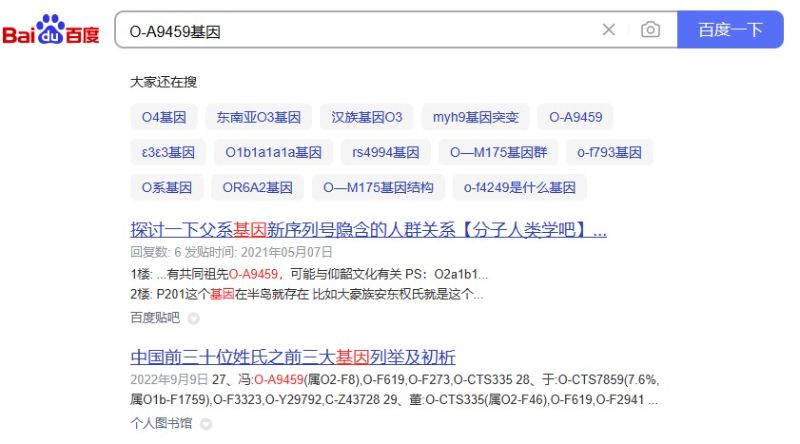800x444 pixels.
Task: Expand arrow next to 个人图书馆 source
Action: (x=207, y=425)
